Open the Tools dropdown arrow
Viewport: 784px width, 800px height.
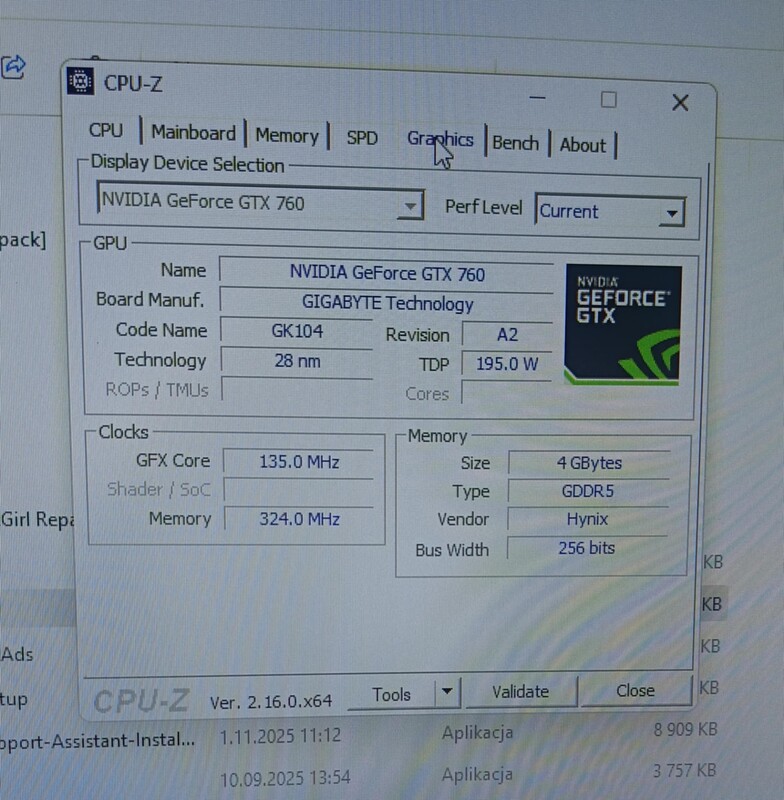[448, 691]
